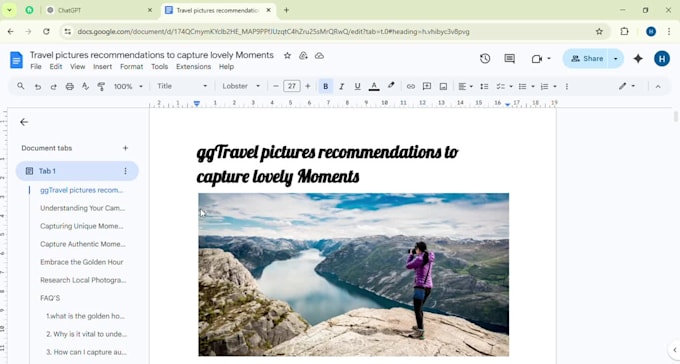Reload the browser page

46,31
